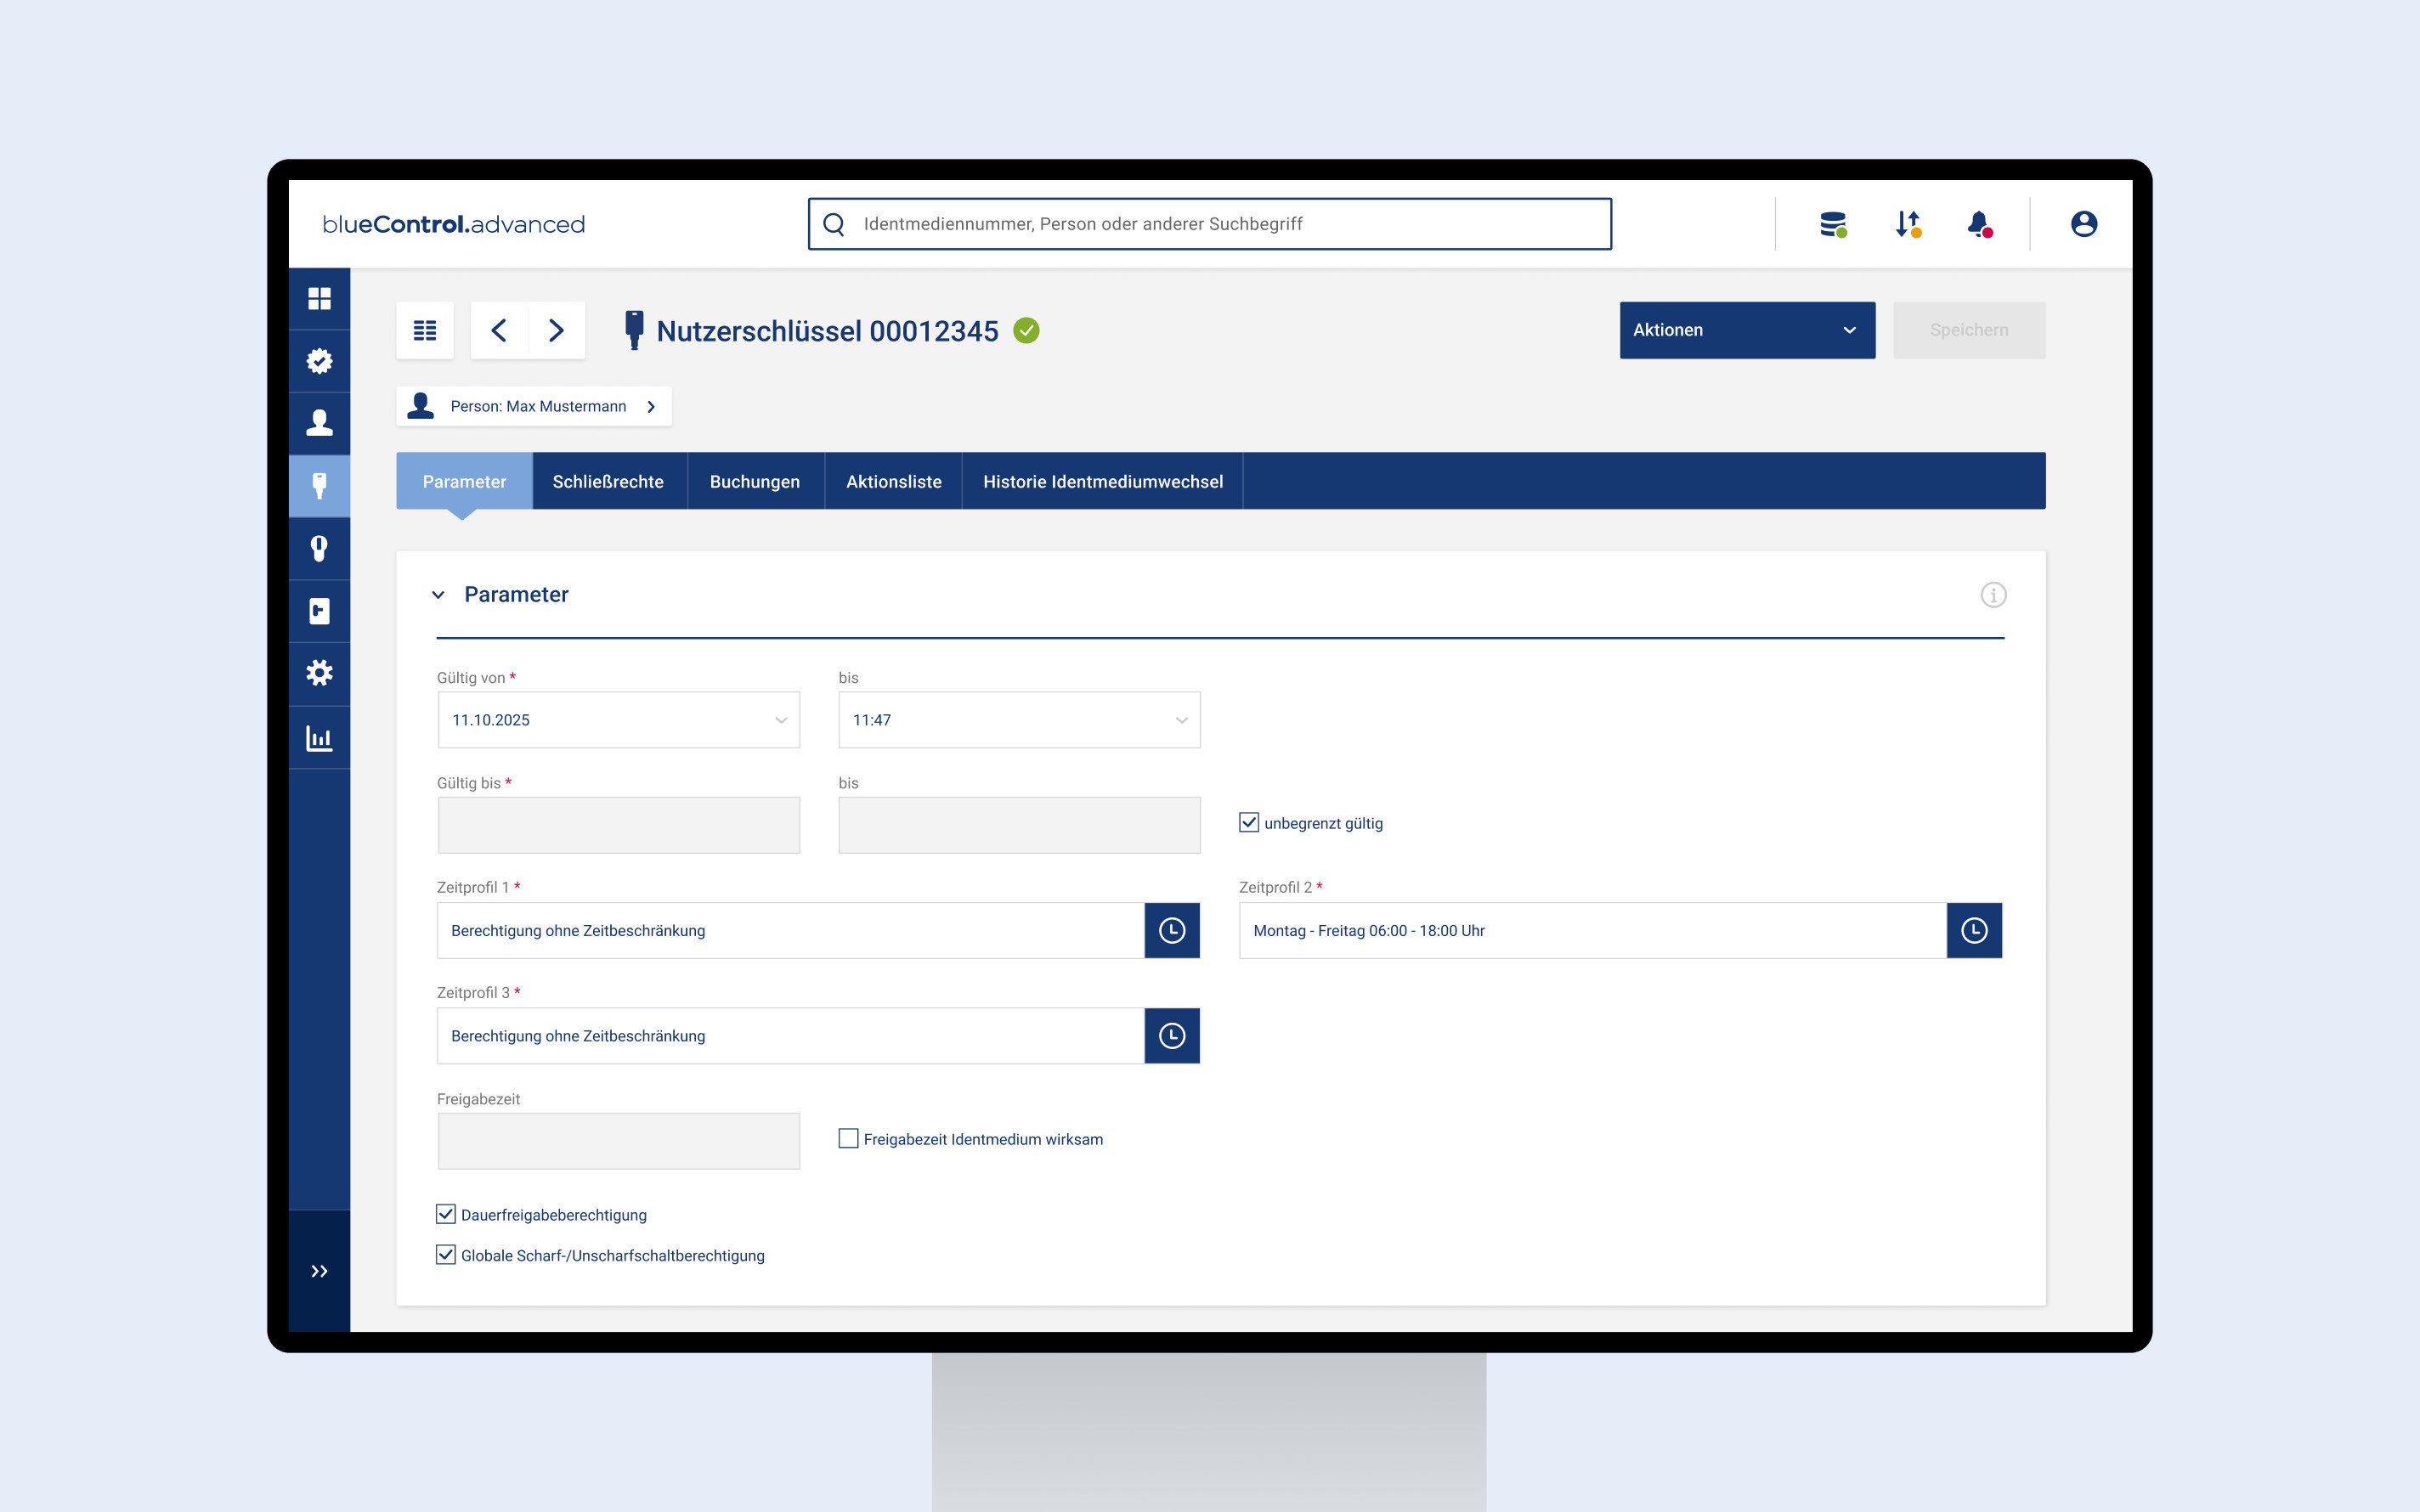Click the database status icon in header
The height and width of the screenshot is (1512, 2420).
pos(1832,224)
